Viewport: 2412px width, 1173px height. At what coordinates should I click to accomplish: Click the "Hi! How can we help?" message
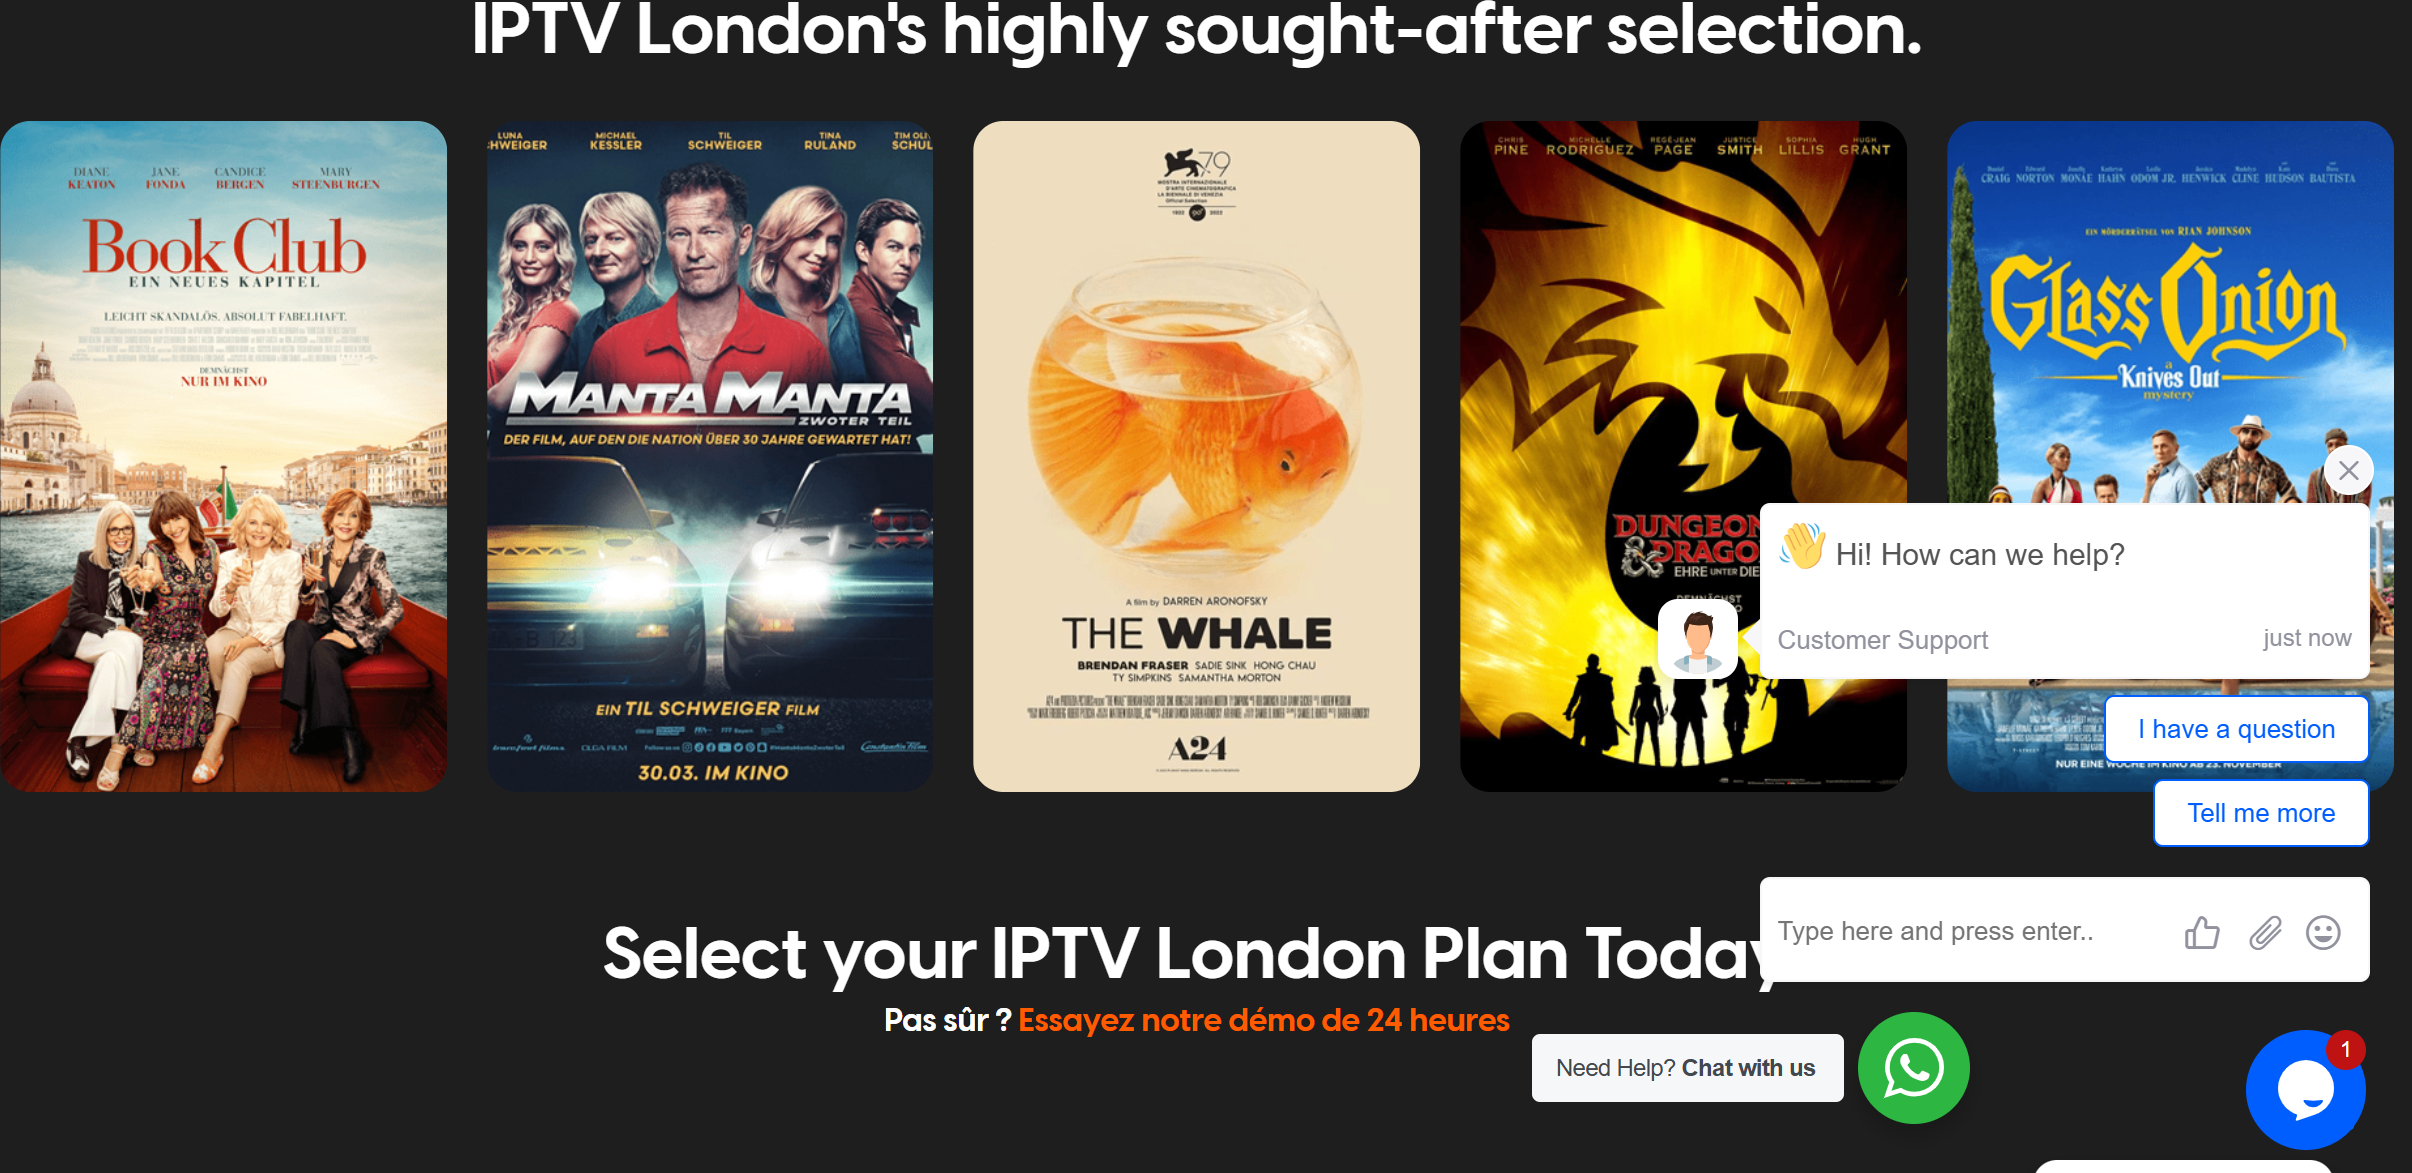[x=1979, y=555]
